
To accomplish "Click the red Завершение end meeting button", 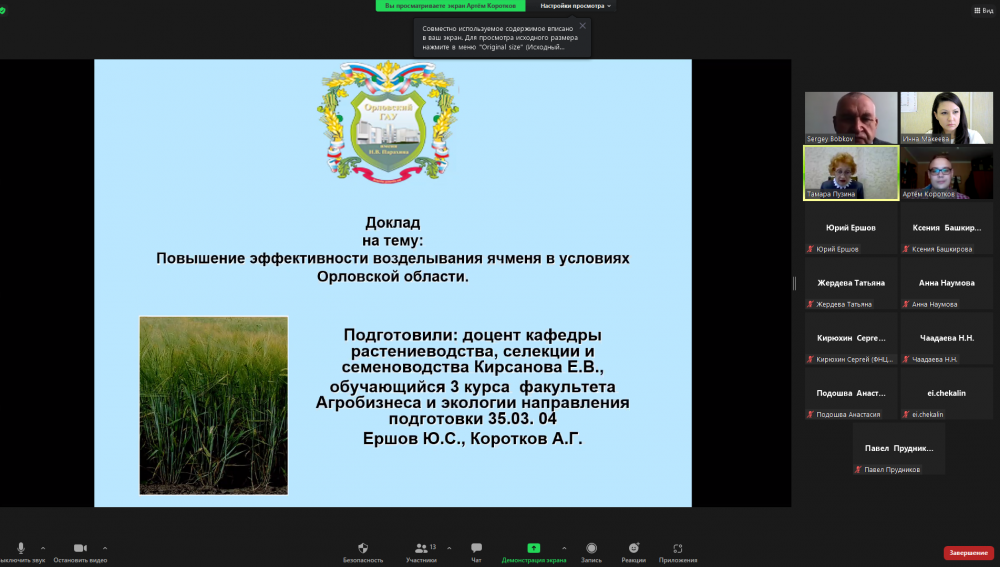I will 968,553.
